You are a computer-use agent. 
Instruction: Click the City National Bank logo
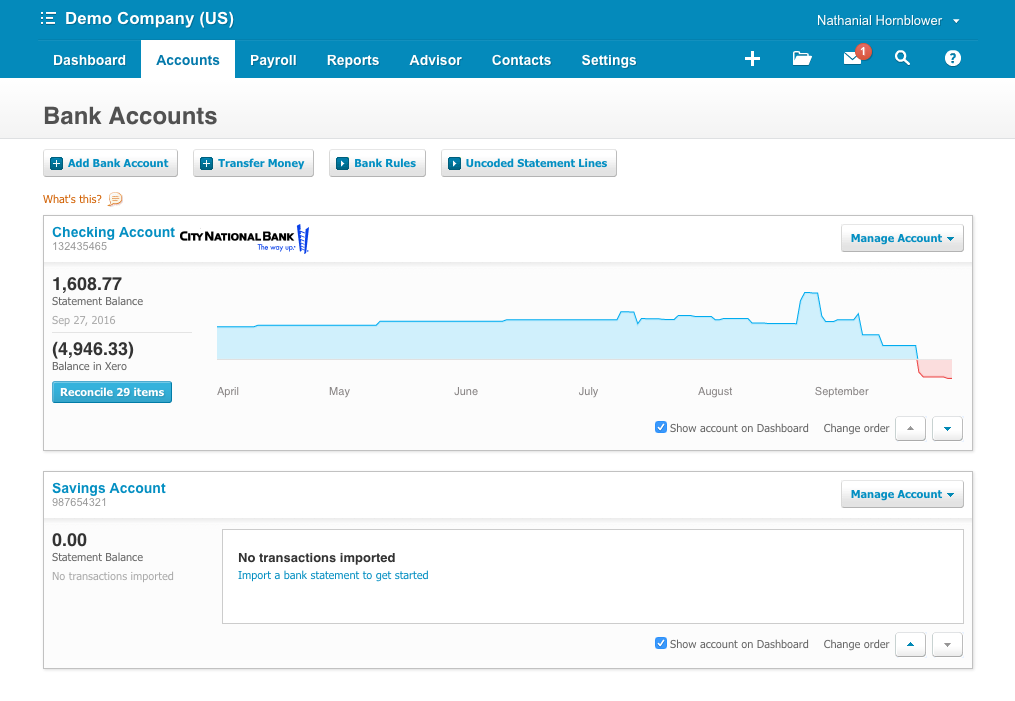[243, 239]
